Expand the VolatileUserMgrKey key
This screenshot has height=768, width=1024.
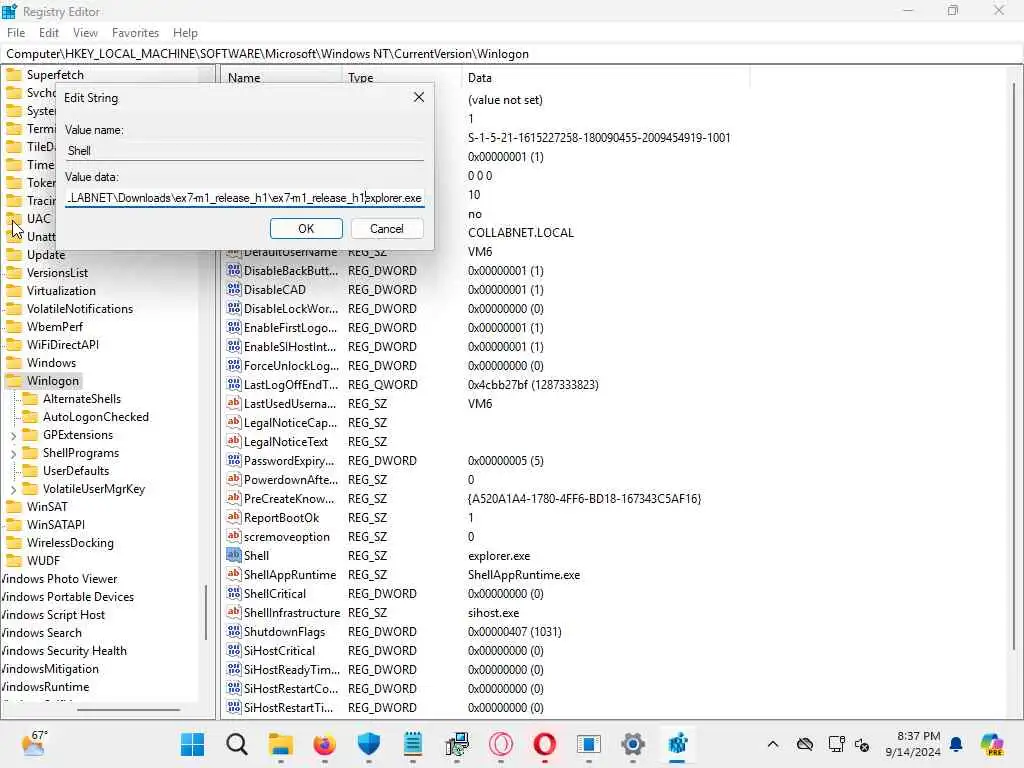point(14,489)
